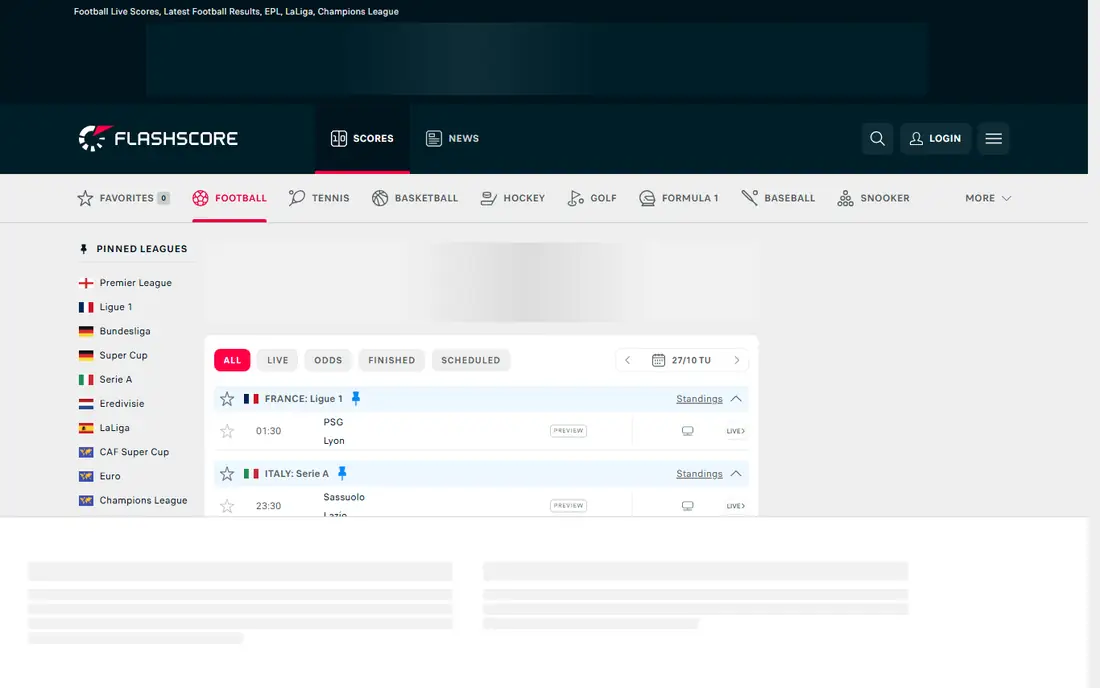Favorite the Sassuolo match star
The image size is (1100, 688).
[x=227, y=506]
